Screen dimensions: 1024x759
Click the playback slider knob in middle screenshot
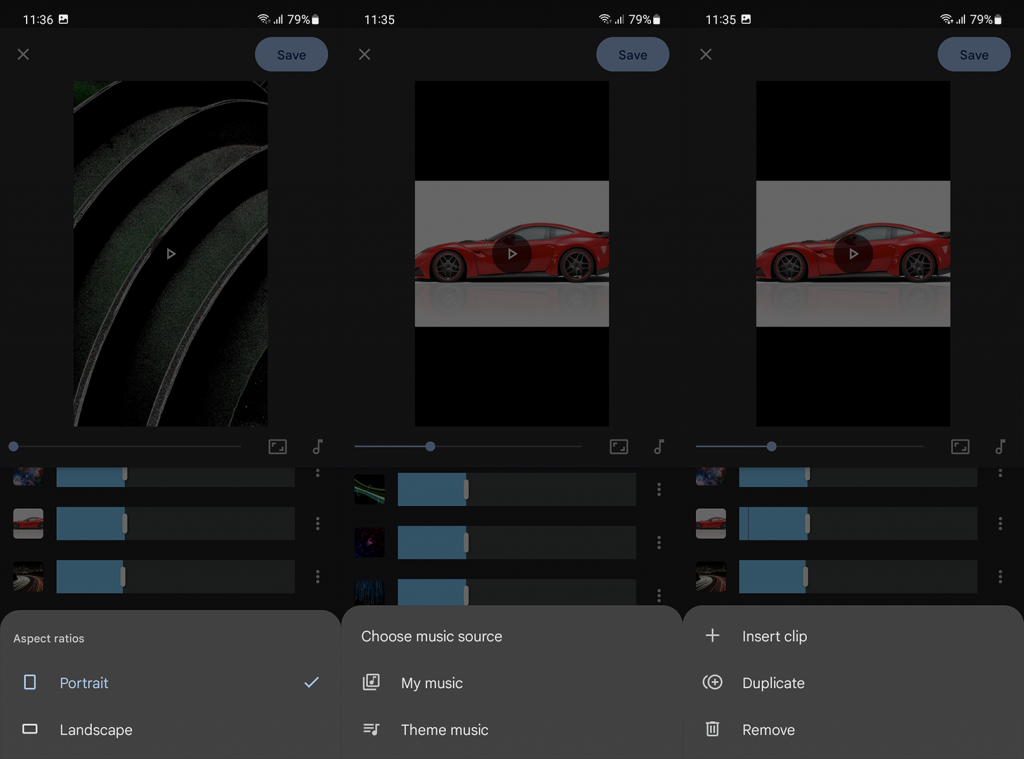pyautogui.click(x=430, y=447)
